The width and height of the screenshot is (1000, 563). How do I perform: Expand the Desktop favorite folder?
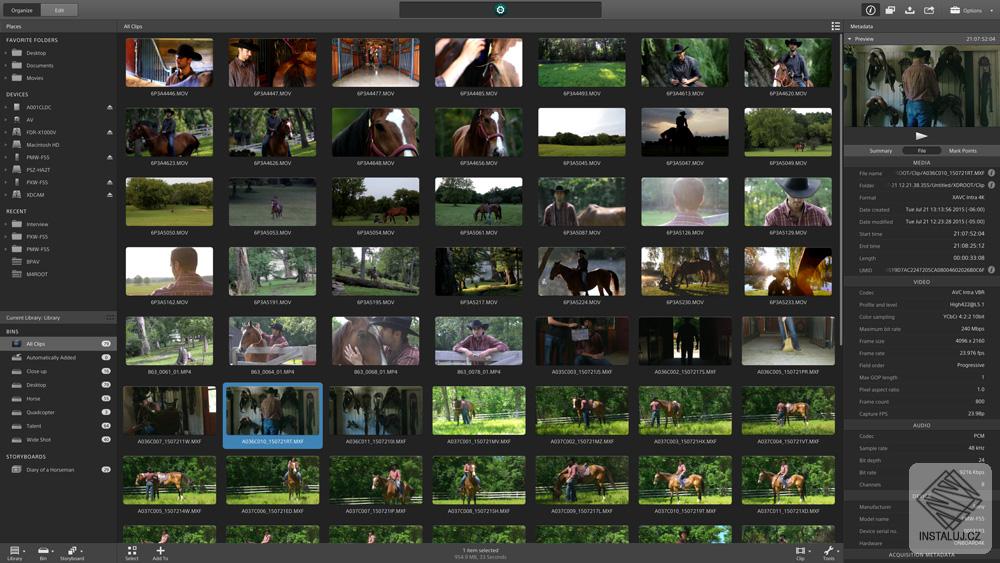click(x=6, y=53)
